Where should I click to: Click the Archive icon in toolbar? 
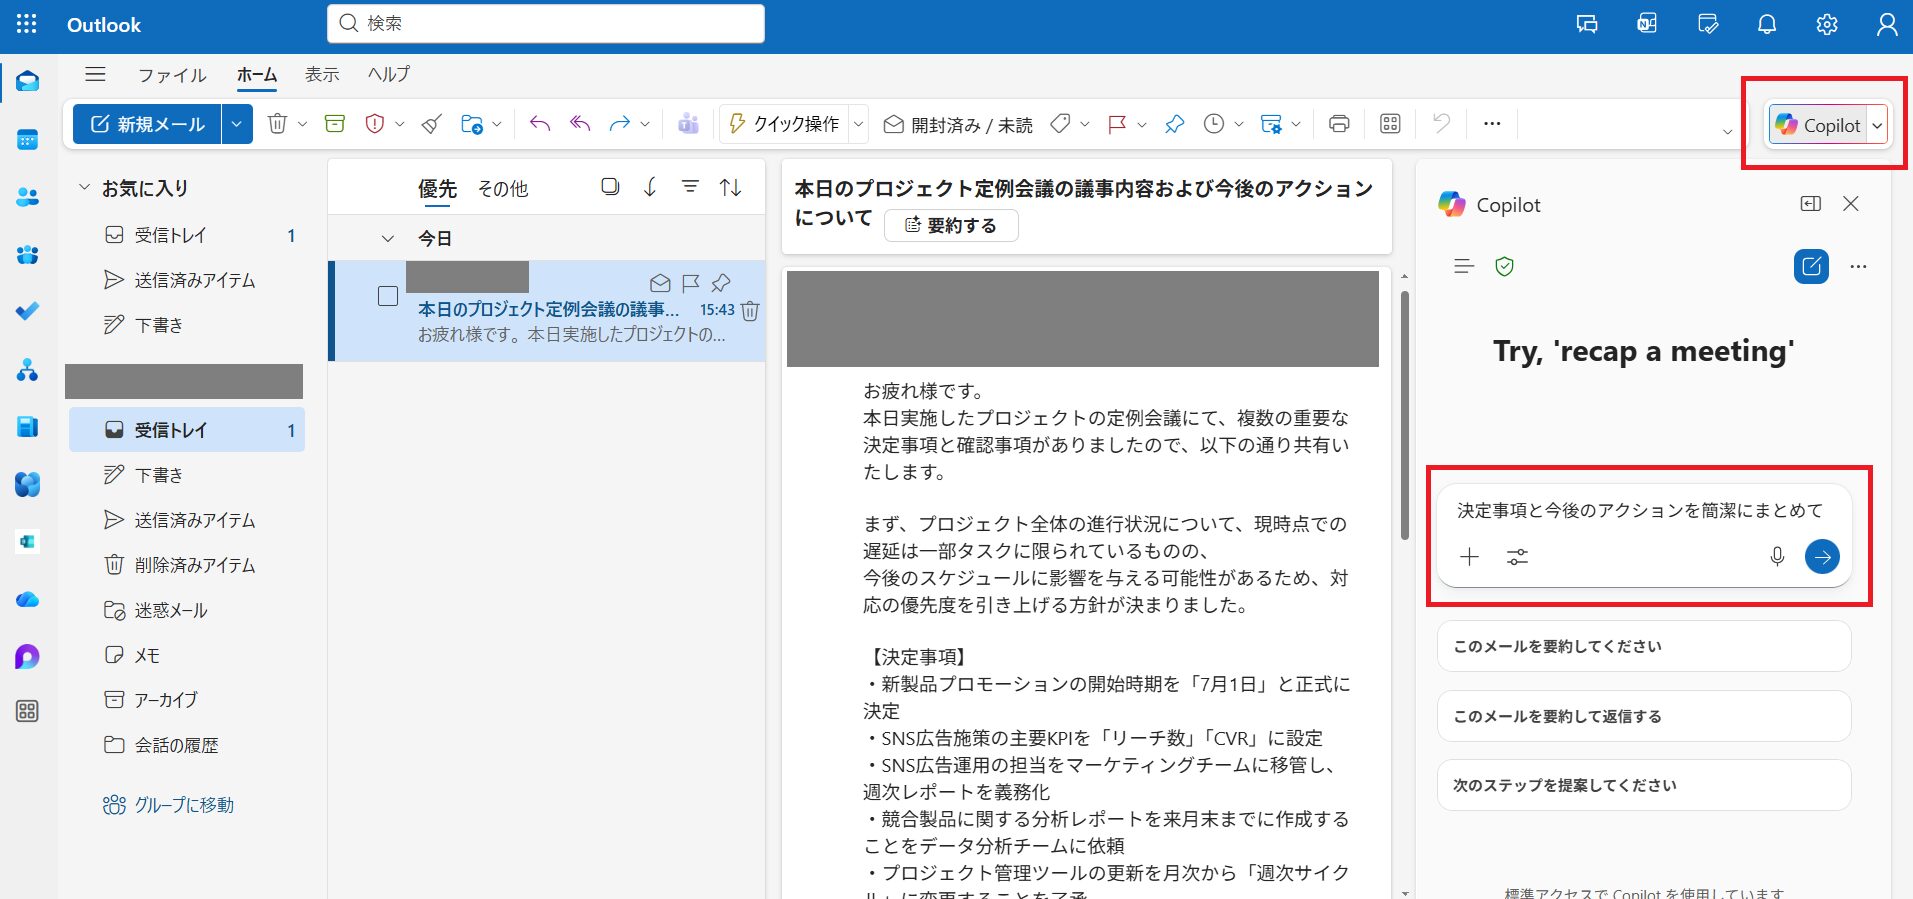click(x=335, y=124)
